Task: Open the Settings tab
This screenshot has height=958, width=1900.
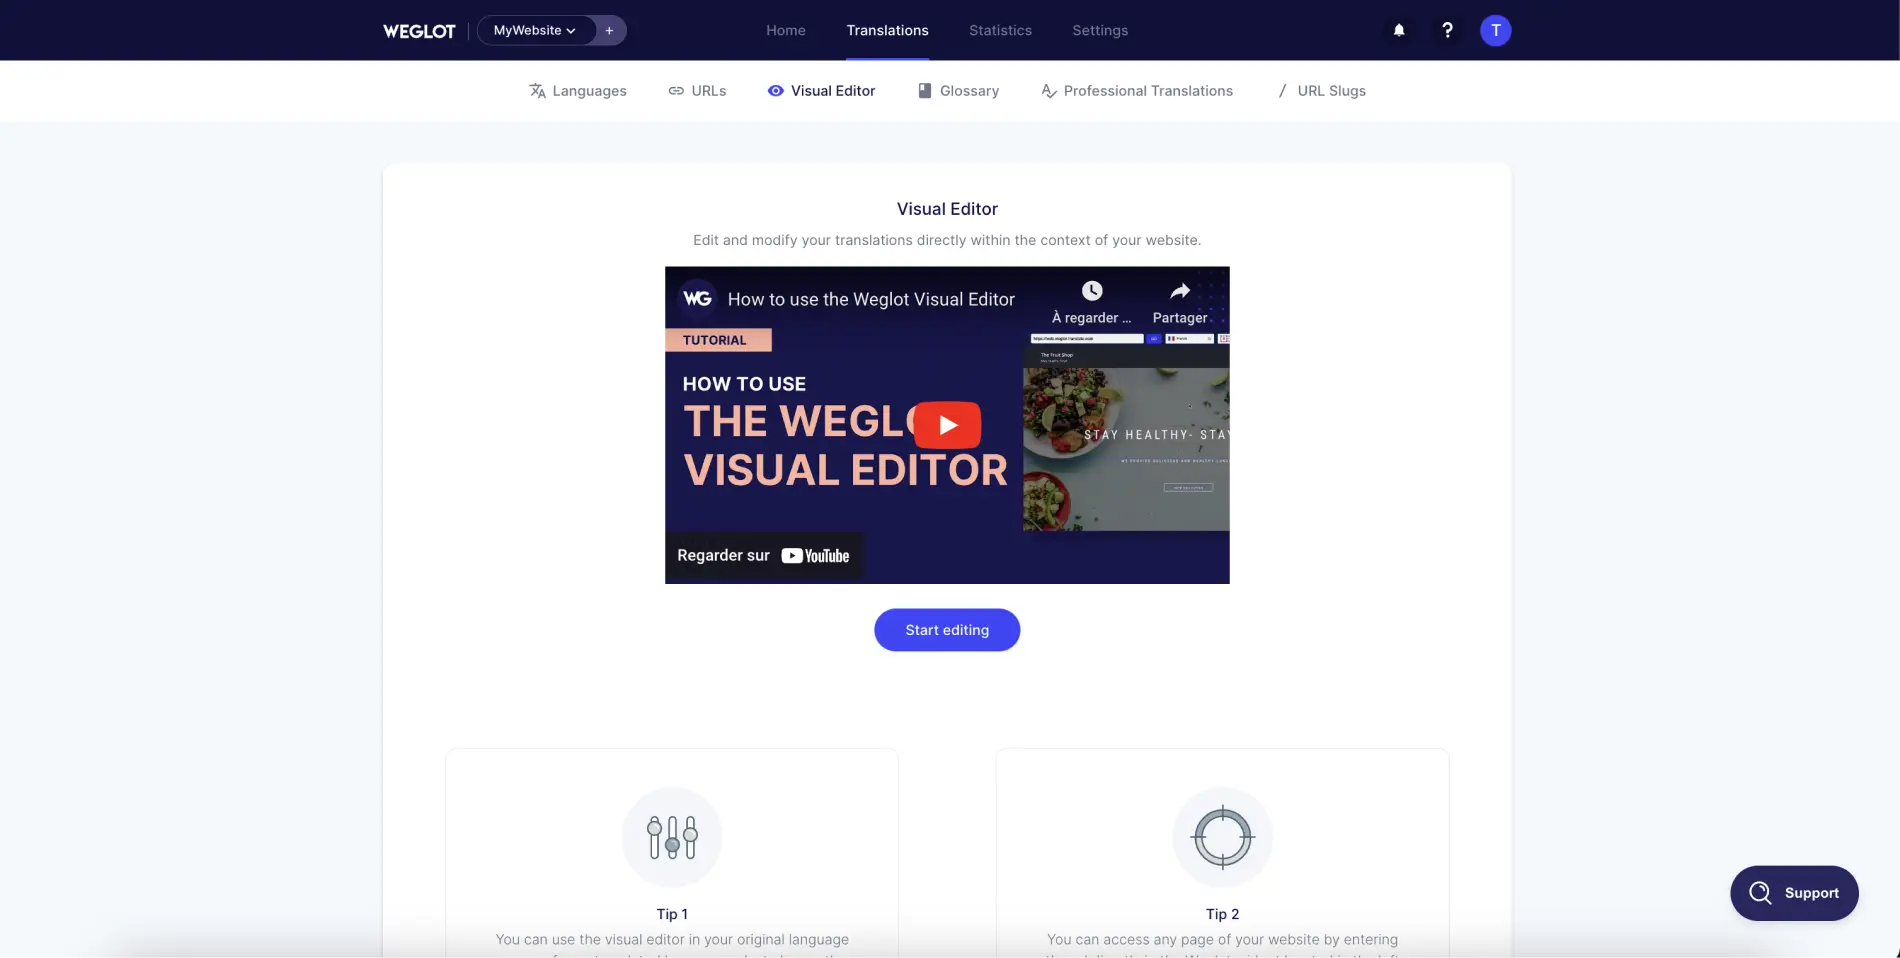Action: (1100, 30)
